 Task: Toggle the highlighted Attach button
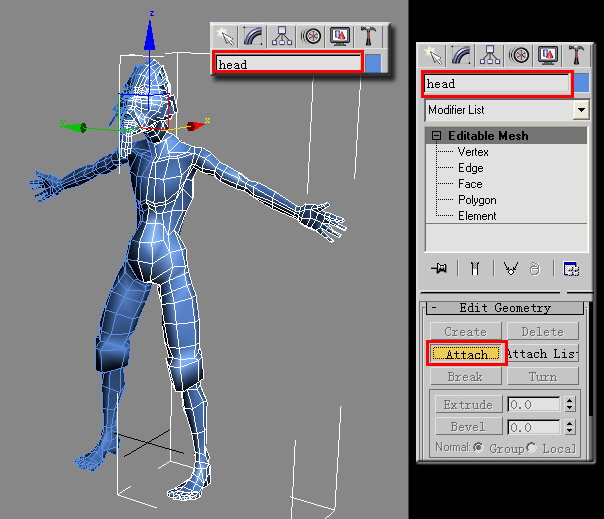click(467, 354)
